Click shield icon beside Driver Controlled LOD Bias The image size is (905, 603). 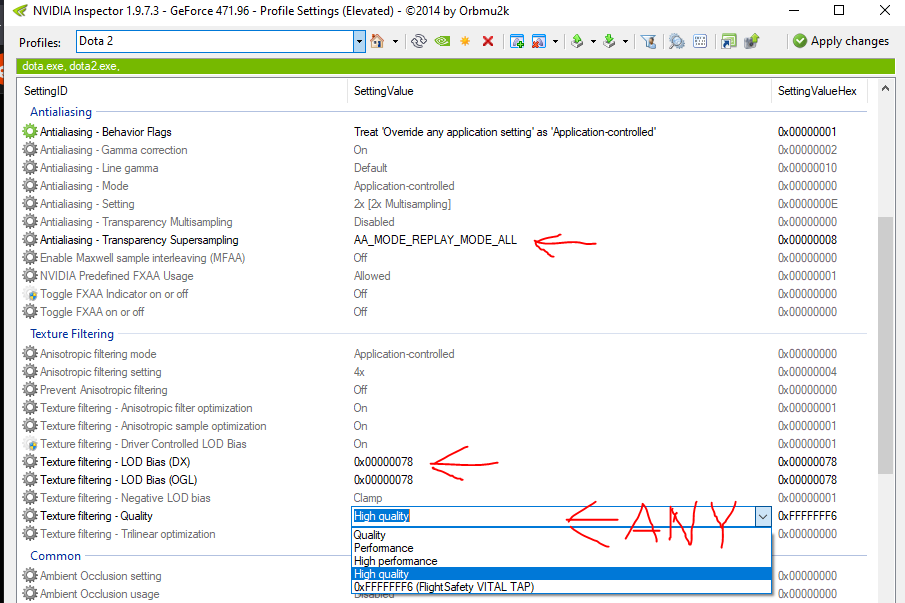point(30,444)
